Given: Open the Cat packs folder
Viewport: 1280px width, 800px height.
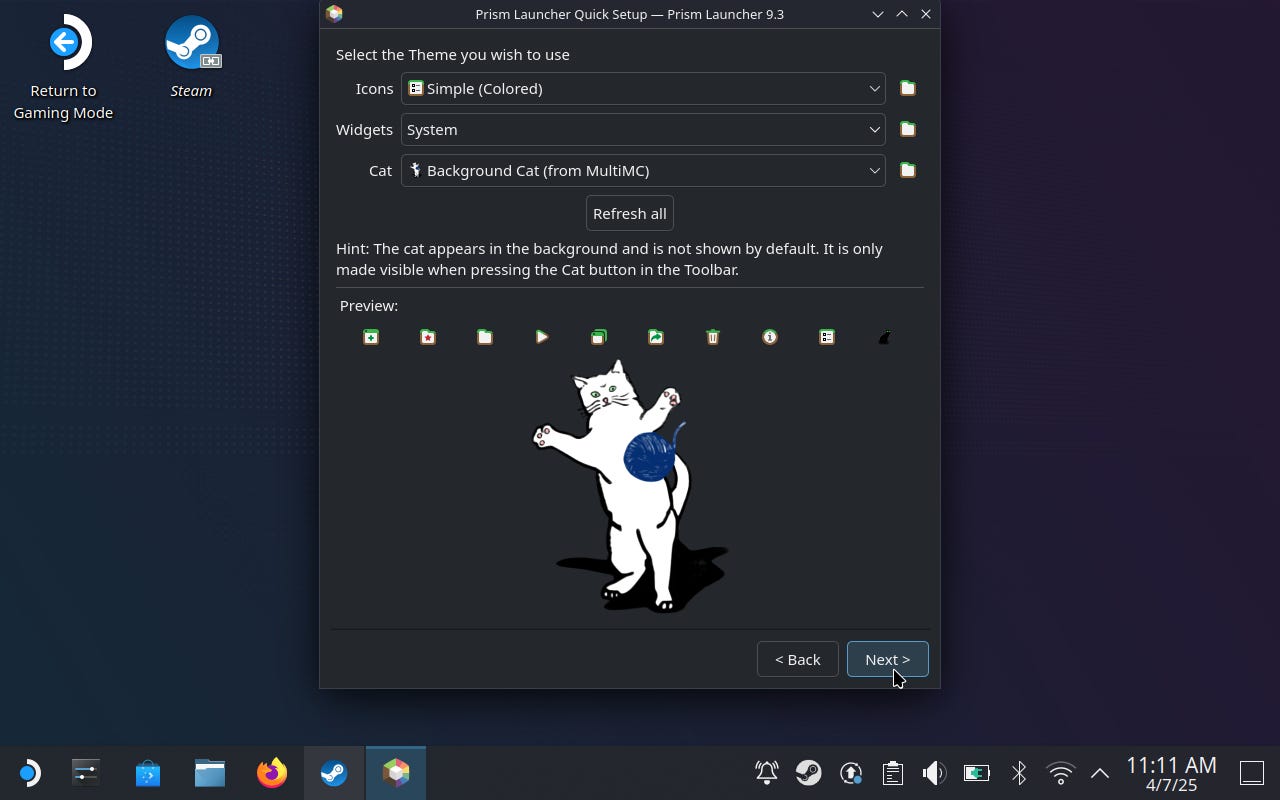Looking at the screenshot, I should (x=908, y=170).
